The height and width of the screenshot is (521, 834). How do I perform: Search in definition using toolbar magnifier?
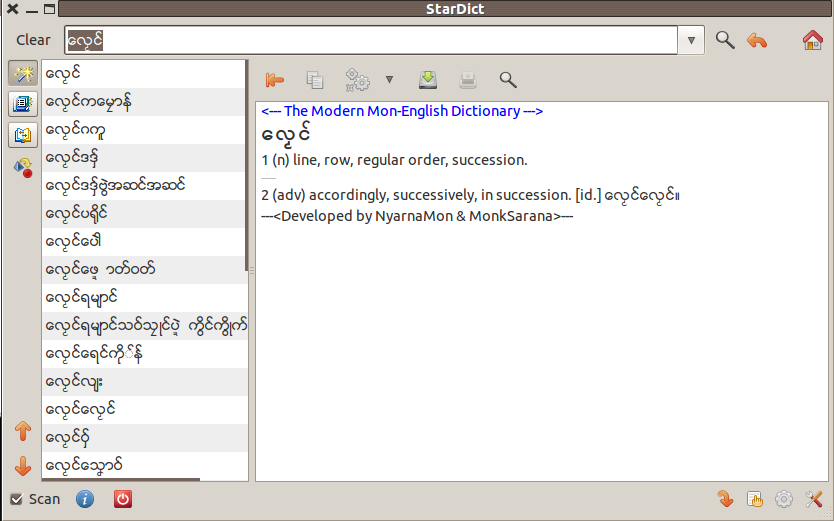pyautogui.click(x=508, y=79)
